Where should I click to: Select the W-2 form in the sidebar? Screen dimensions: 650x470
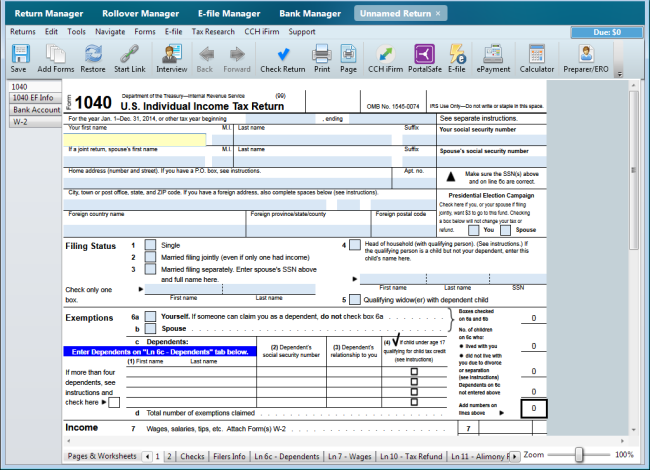[x=35, y=122]
